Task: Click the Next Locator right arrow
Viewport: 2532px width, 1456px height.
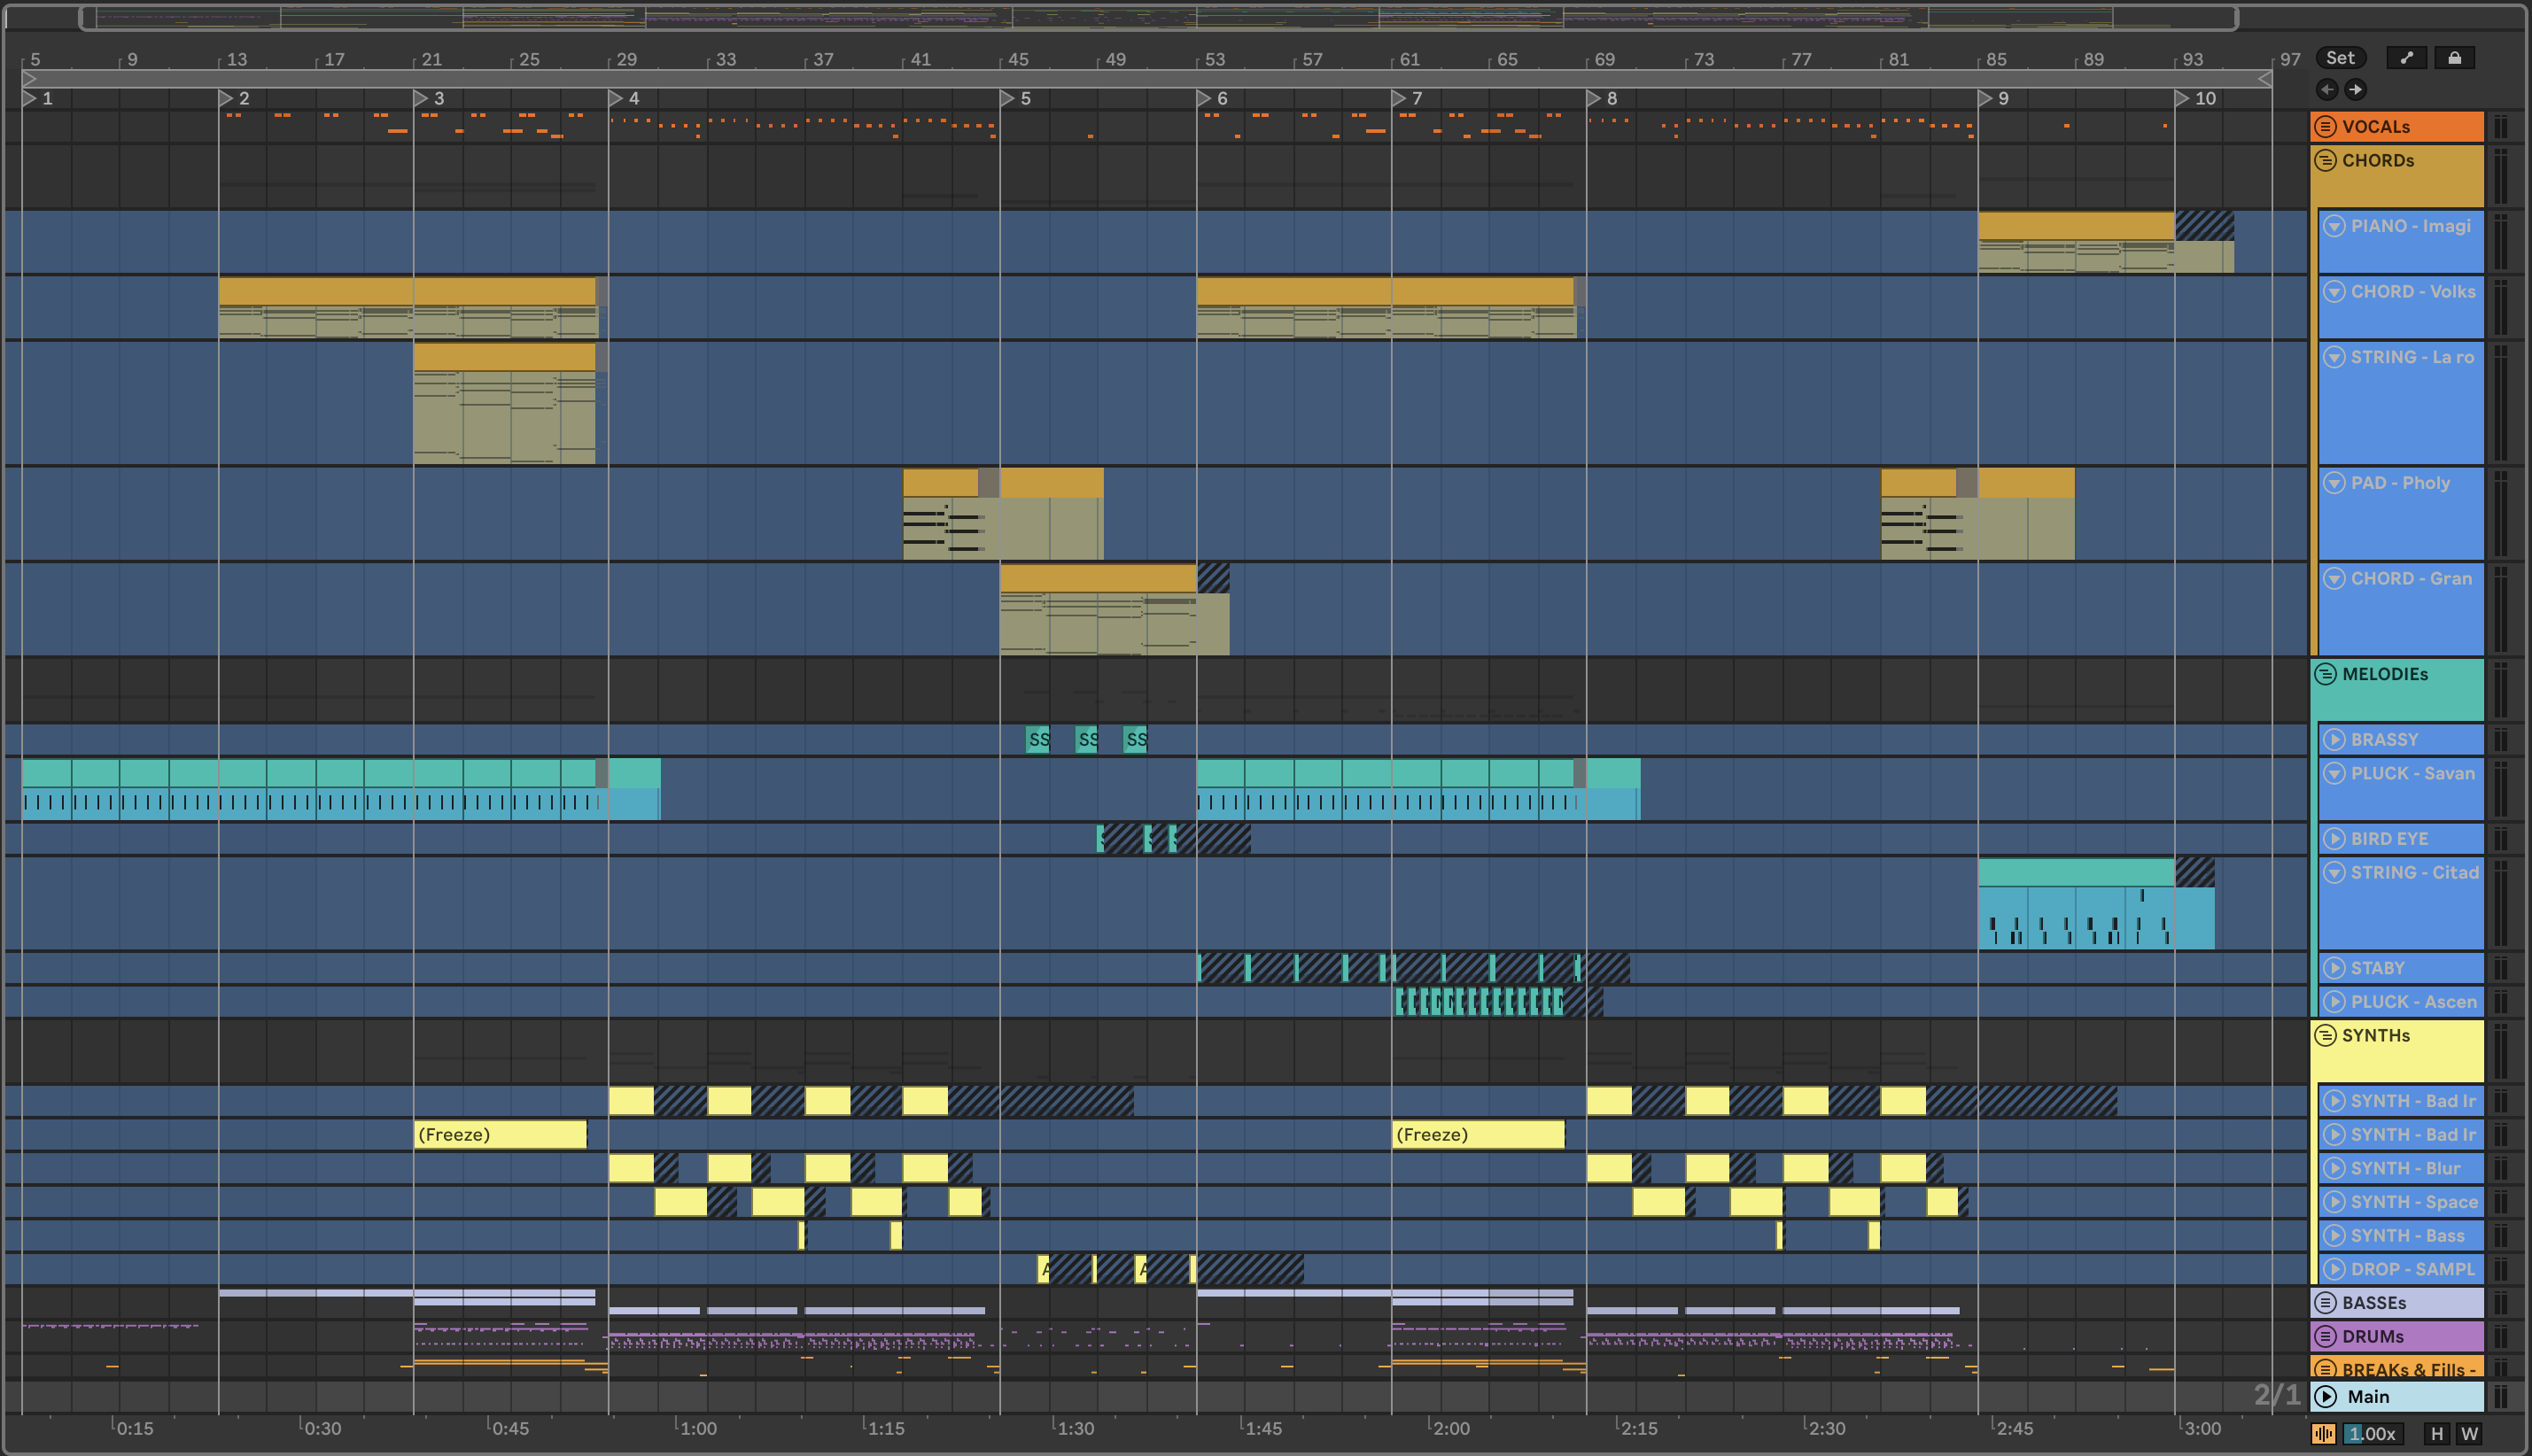Action: point(2356,90)
